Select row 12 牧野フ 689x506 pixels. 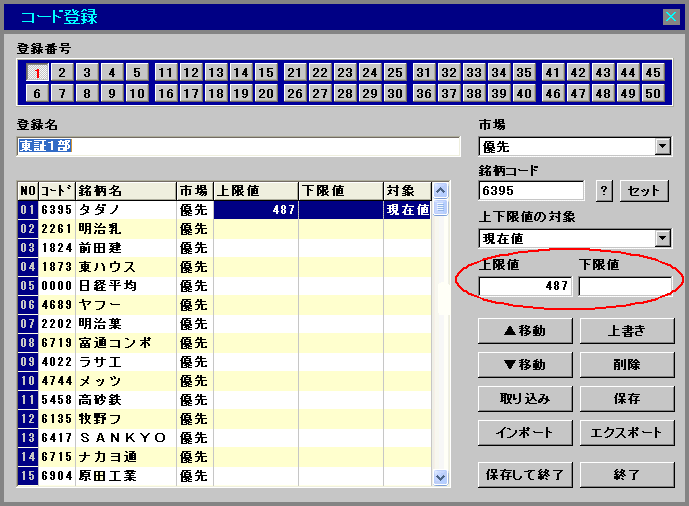coord(224,419)
